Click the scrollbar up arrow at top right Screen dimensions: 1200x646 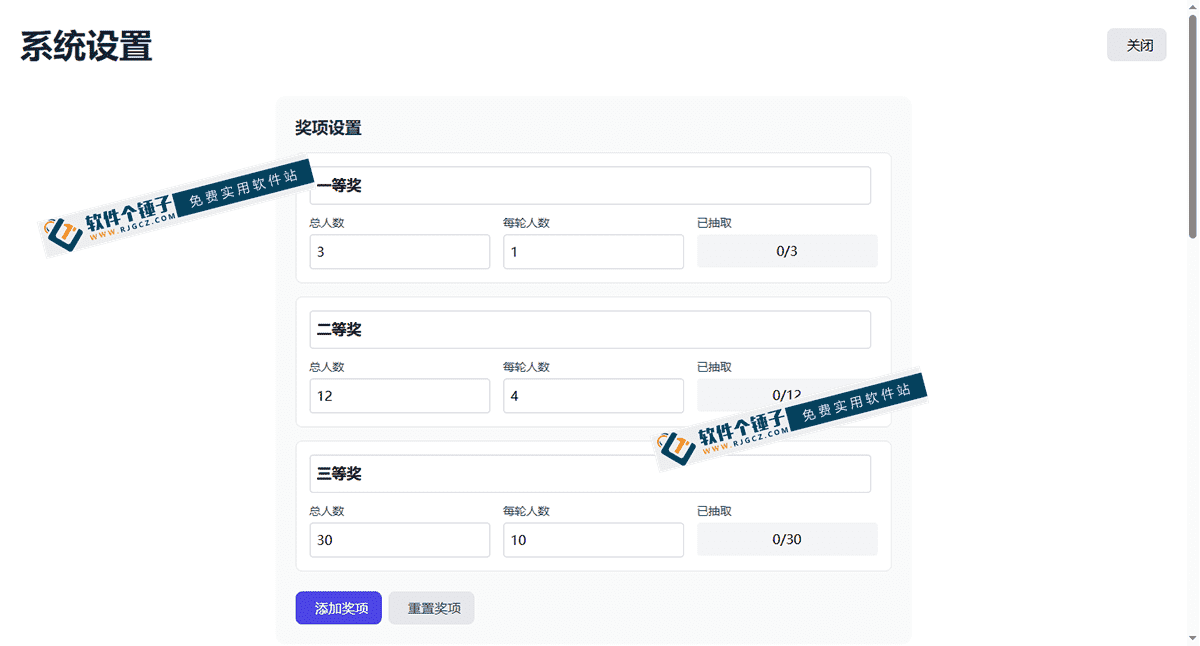(1193, 7)
